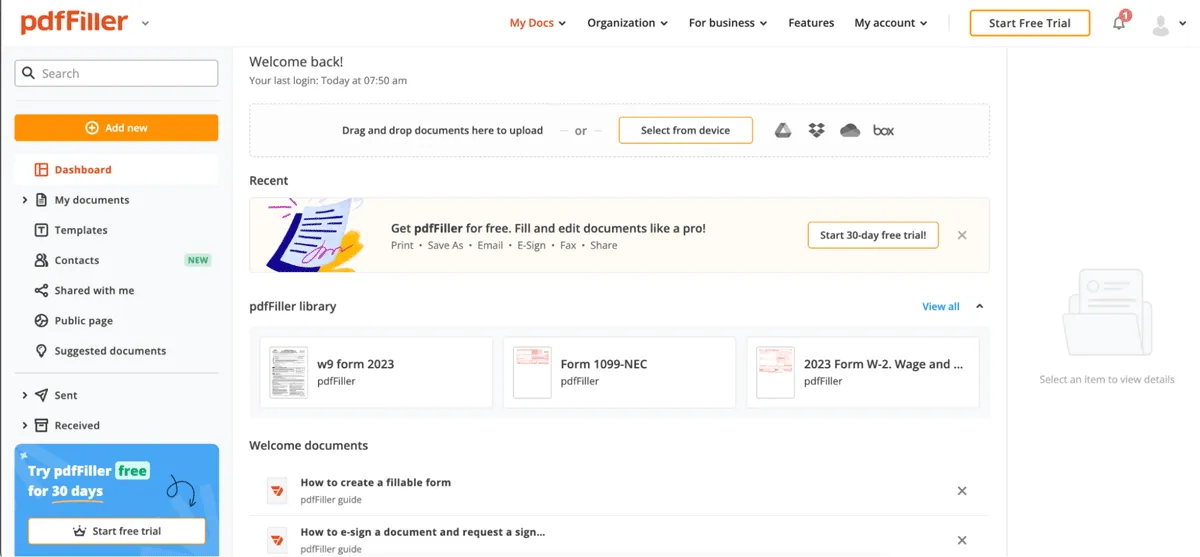Open Shared with me
1200x557 pixels.
(94, 290)
